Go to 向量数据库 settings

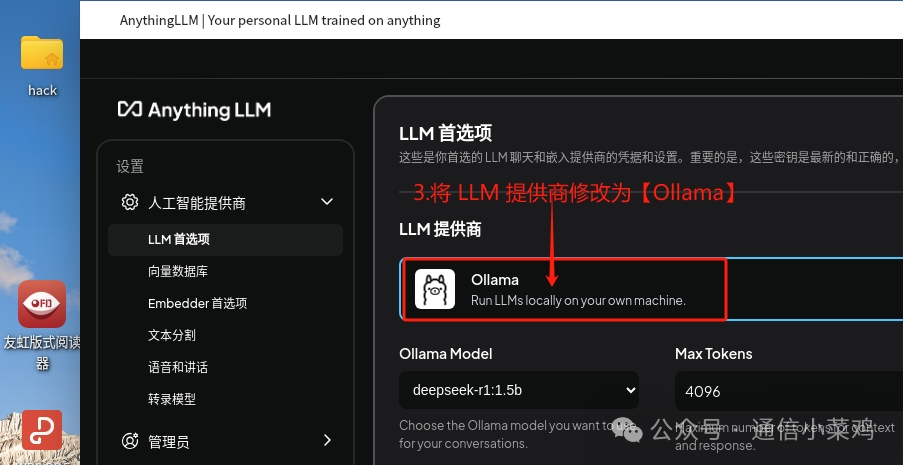tap(178, 271)
